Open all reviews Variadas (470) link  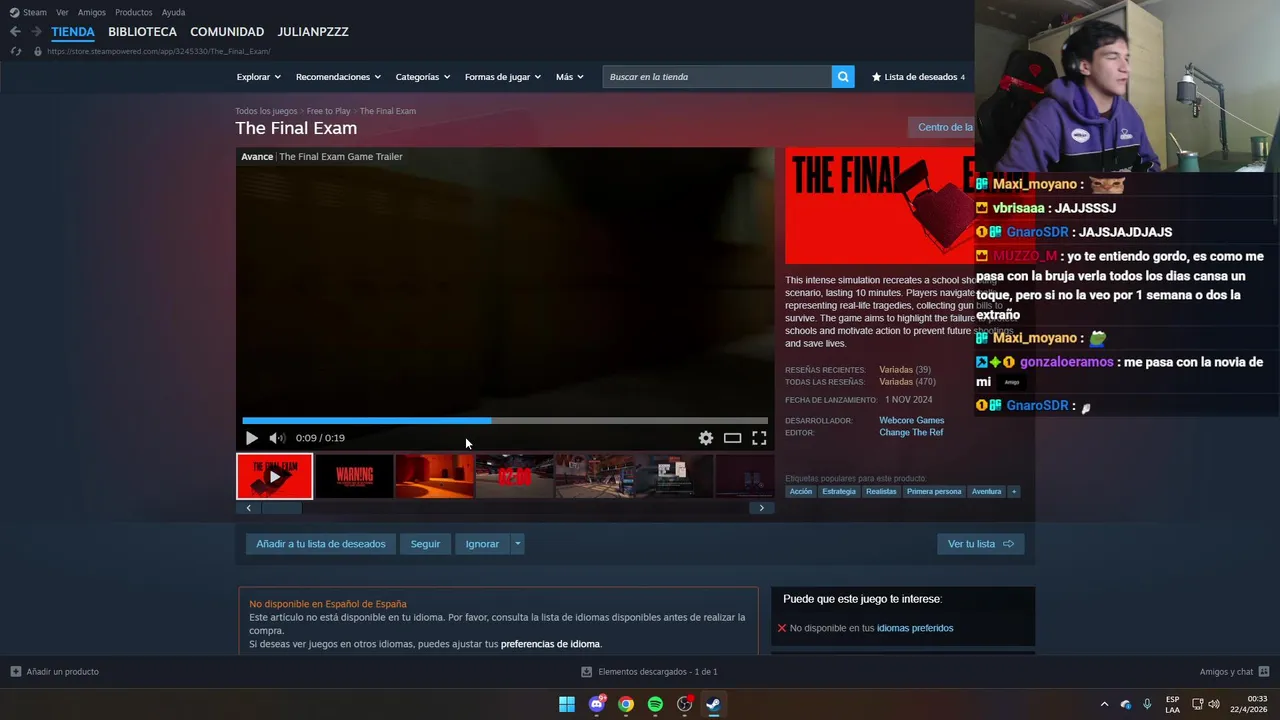tap(907, 382)
